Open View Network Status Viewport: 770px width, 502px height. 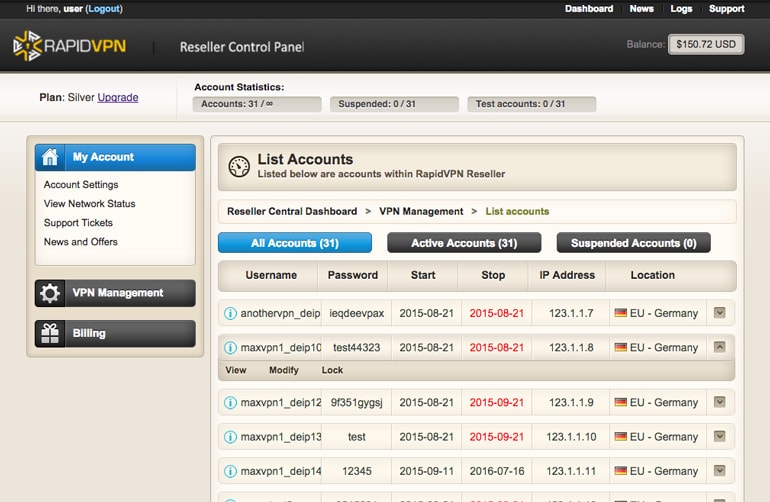point(89,204)
